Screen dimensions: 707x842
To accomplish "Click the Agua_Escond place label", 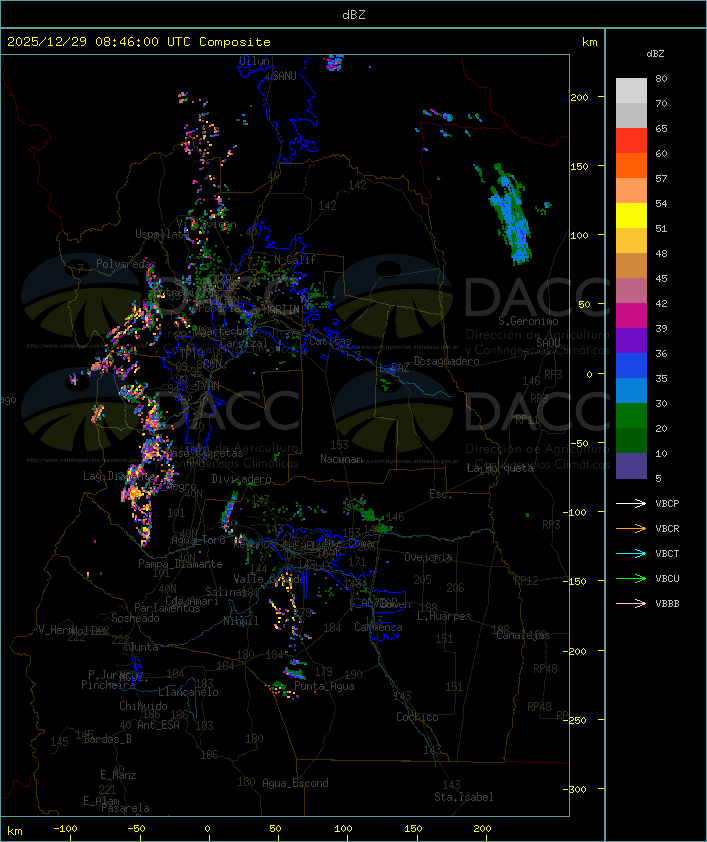I will coord(295,783).
